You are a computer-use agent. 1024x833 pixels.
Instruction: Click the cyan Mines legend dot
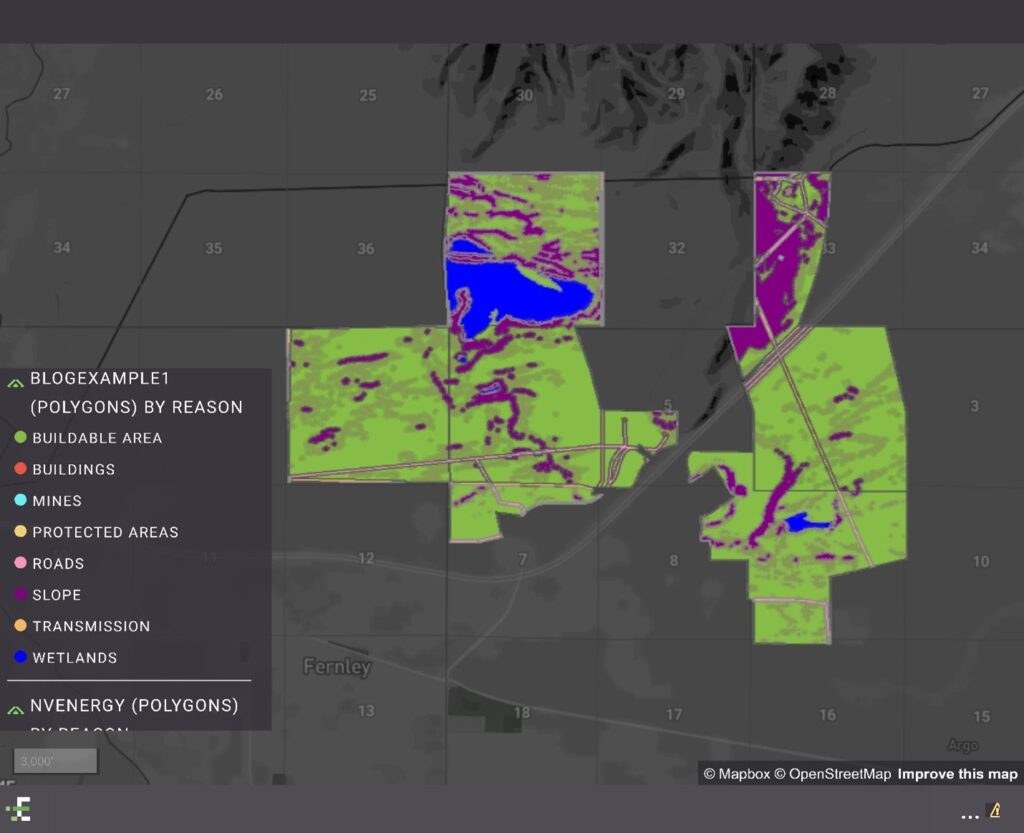click(x=20, y=501)
